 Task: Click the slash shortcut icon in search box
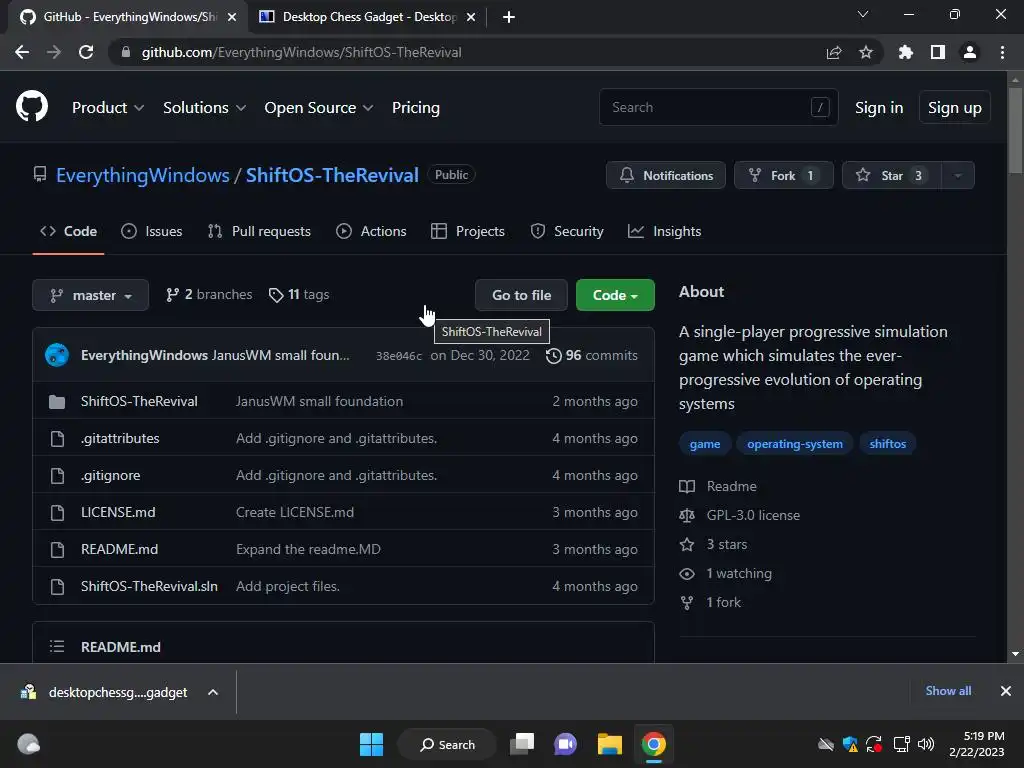pos(820,107)
